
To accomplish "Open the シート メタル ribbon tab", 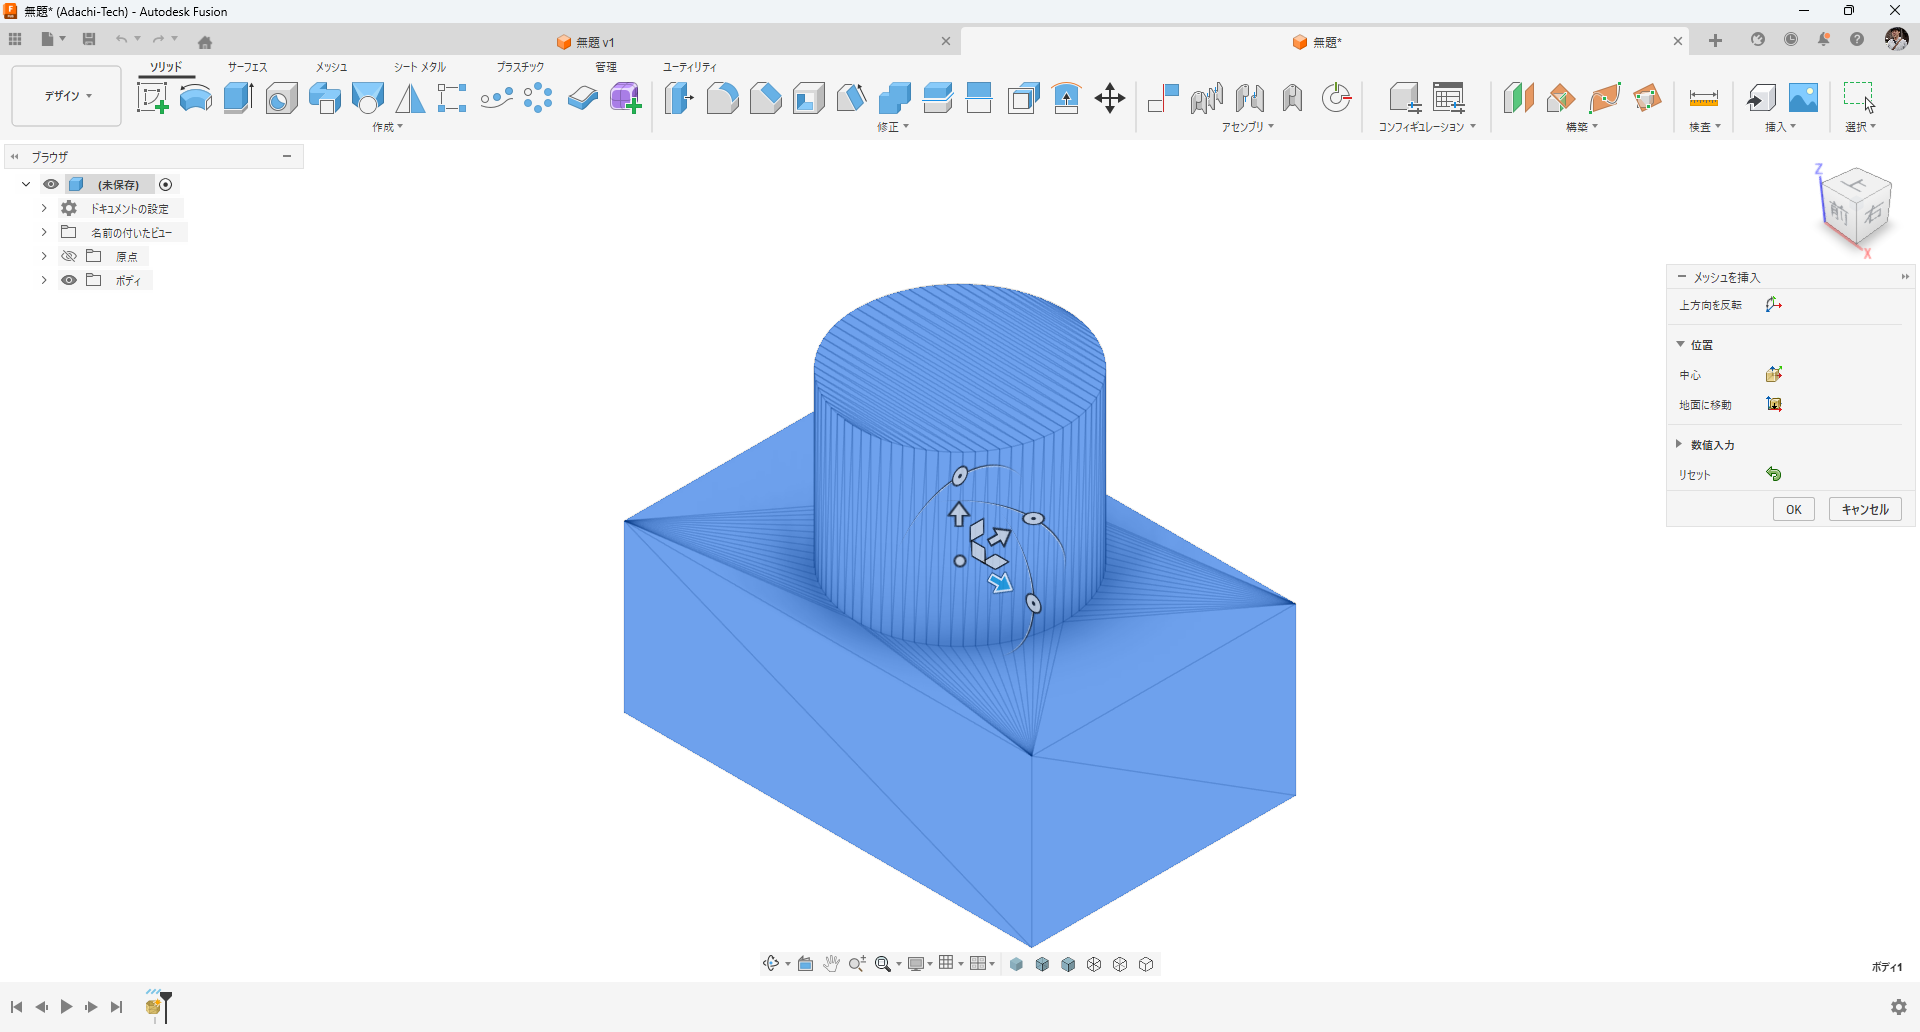I will [x=420, y=67].
